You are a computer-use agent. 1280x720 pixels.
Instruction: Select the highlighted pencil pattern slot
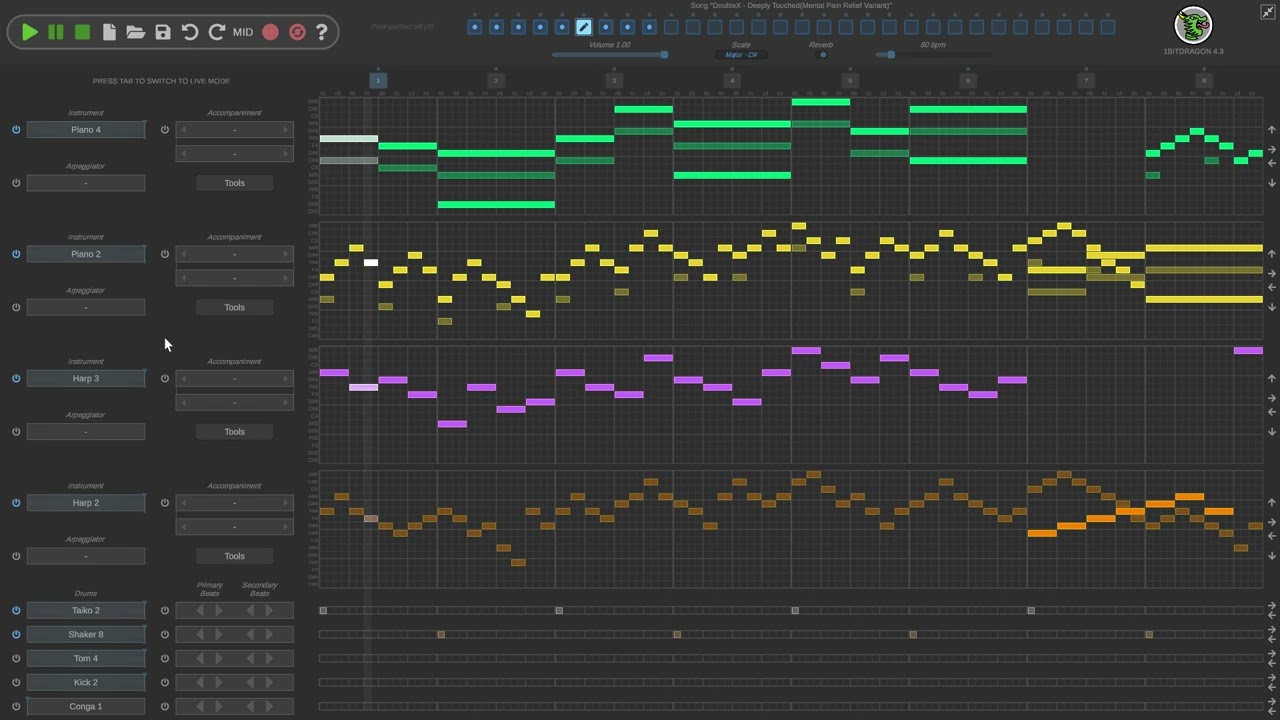(584, 27)
